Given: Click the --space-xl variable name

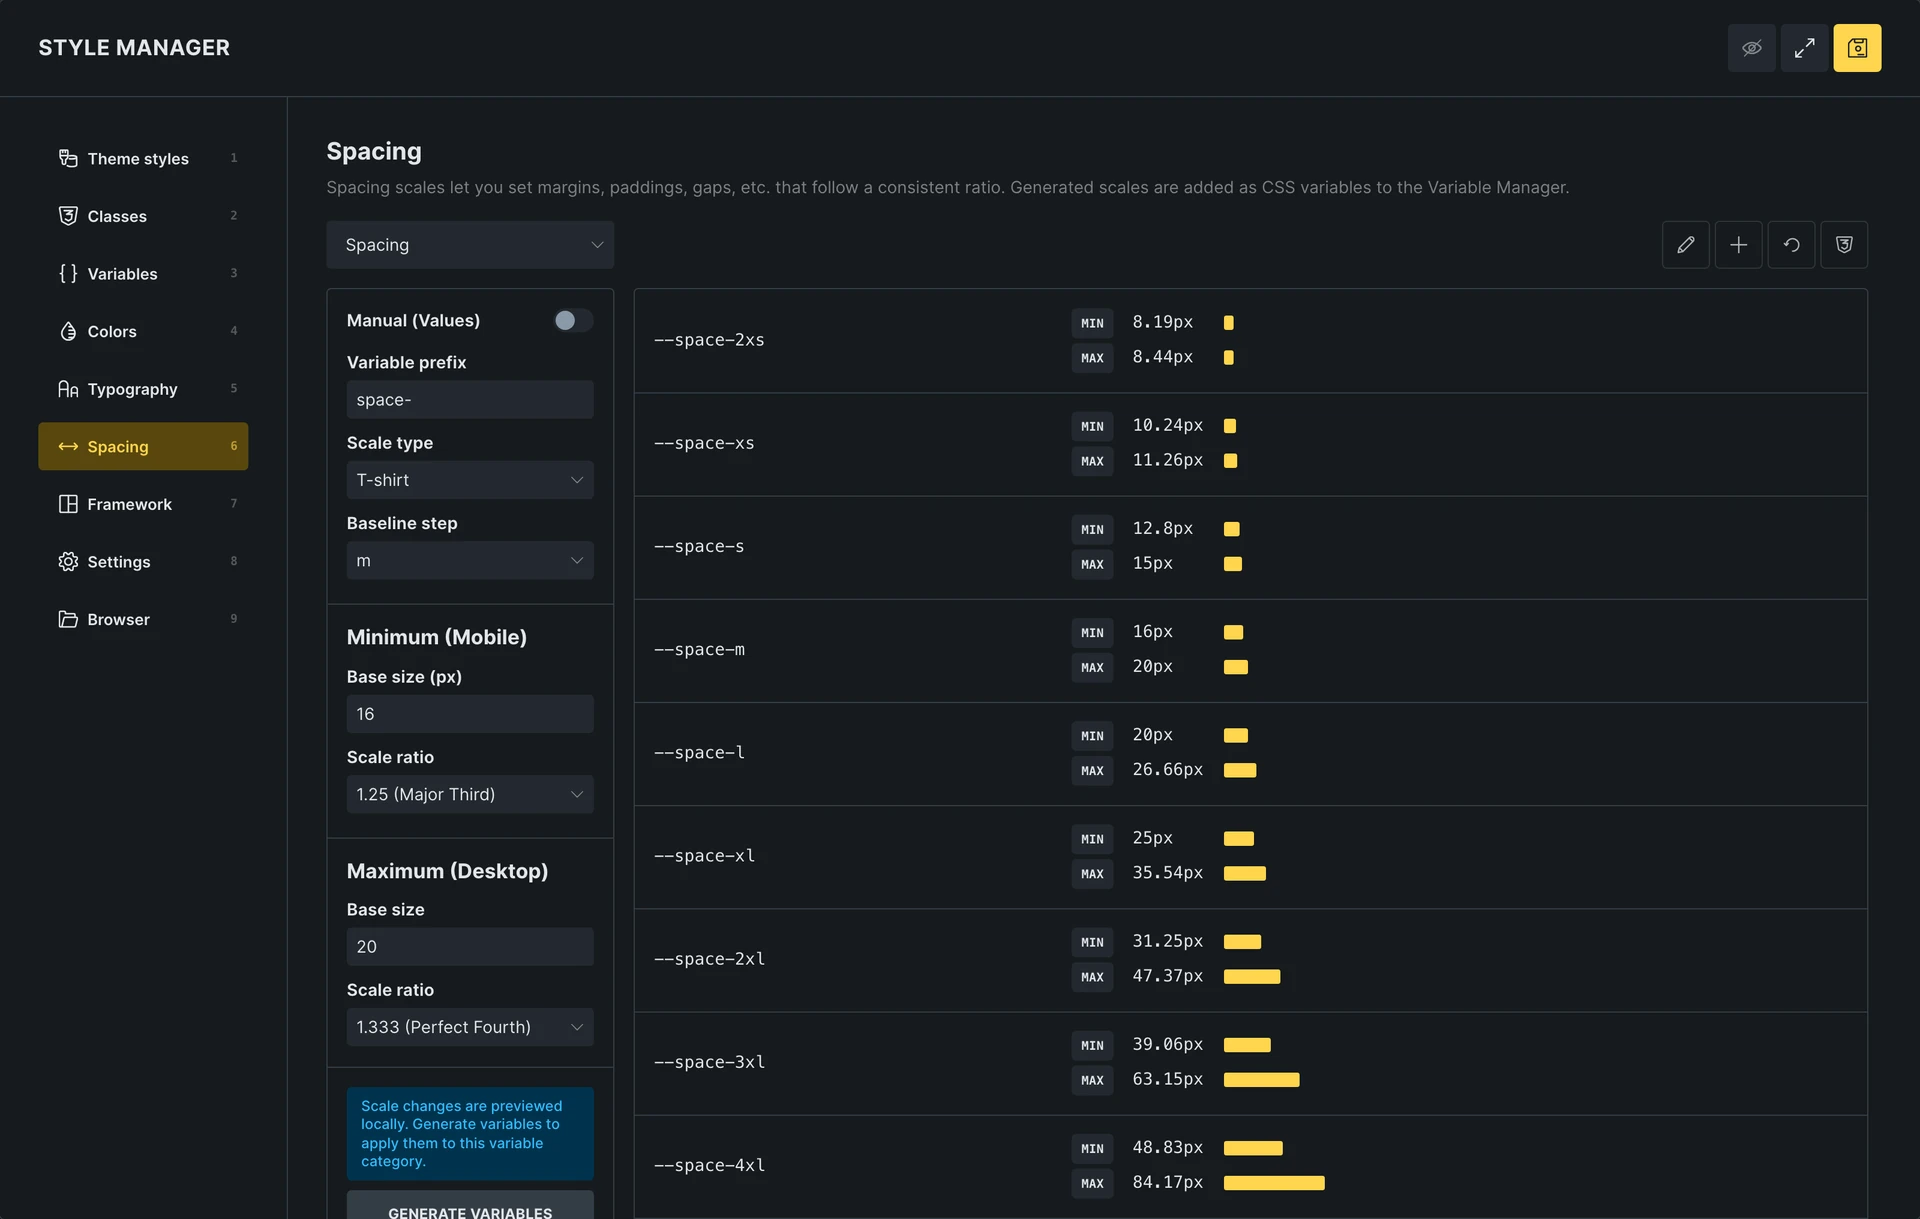Looking at the screenshot, I should [704, 856].
